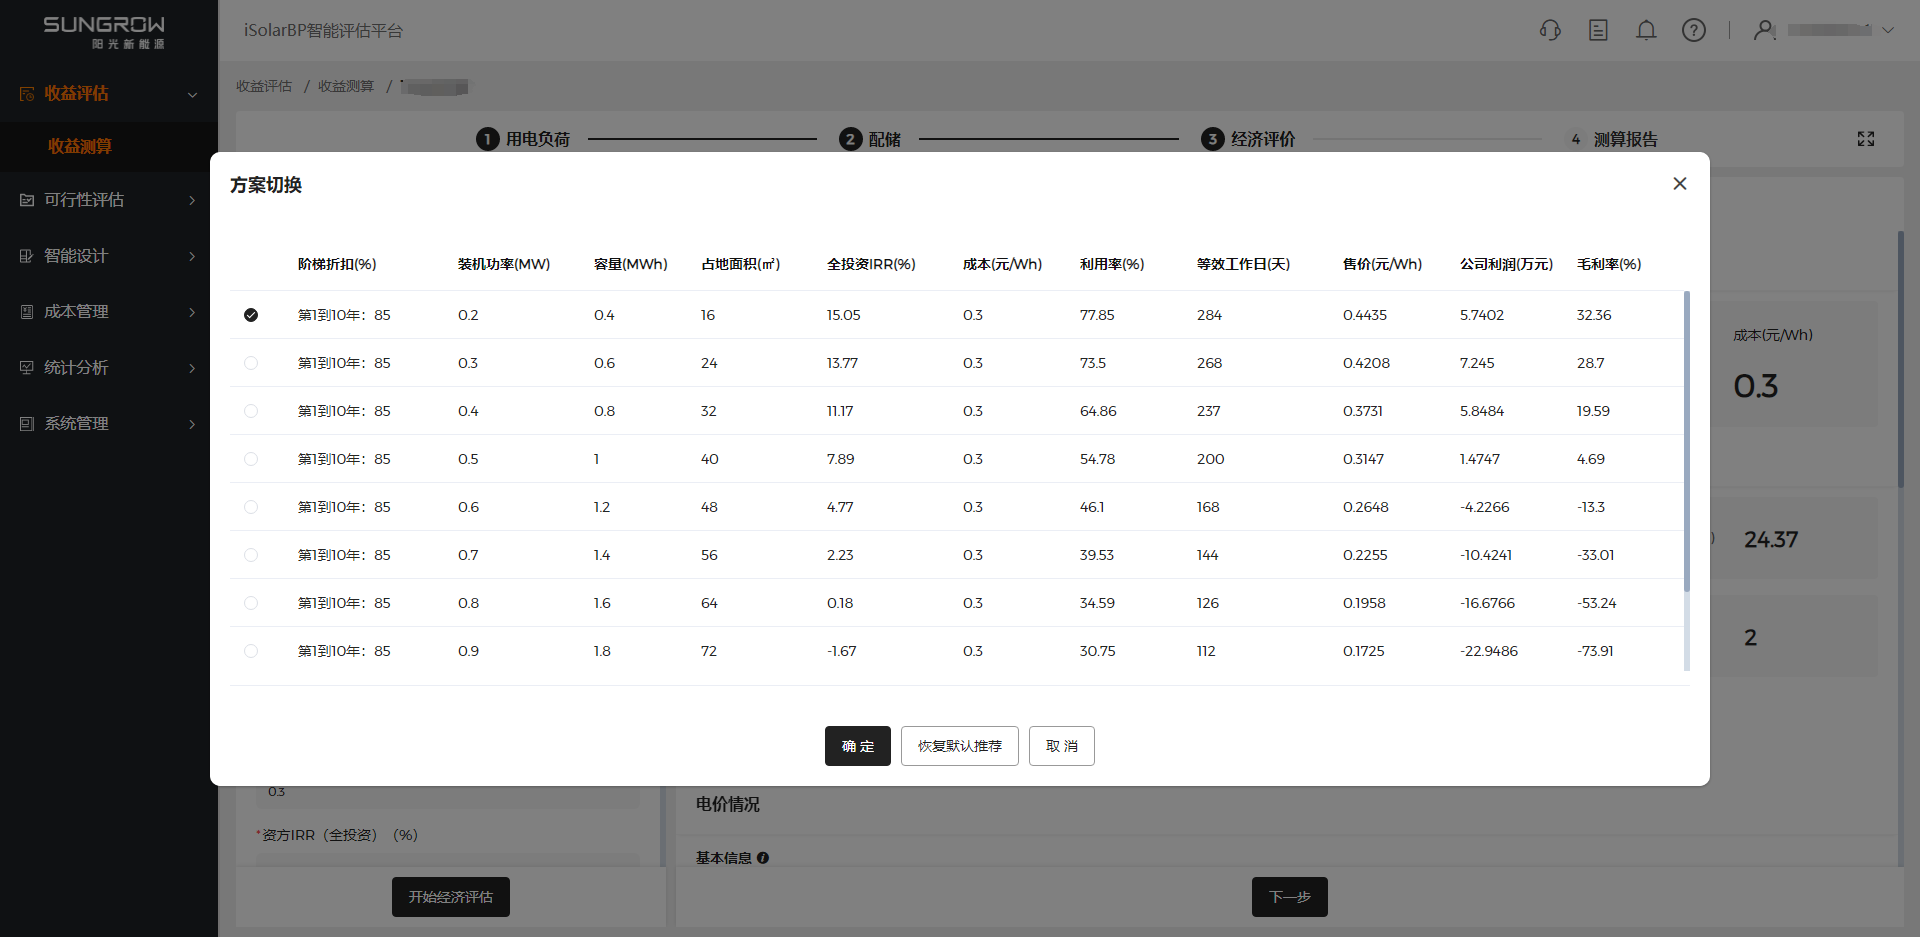Choose the 0.9 MW plan radio button
The image size is (1920, 937).
tap(251, 651)
